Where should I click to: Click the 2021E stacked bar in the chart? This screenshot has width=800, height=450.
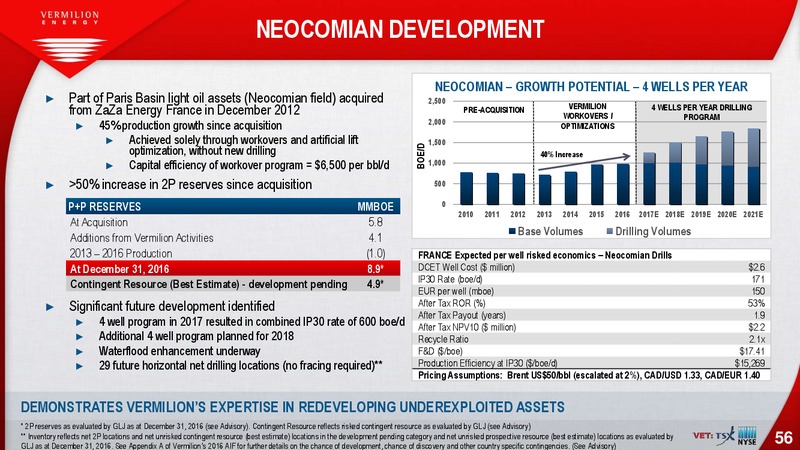point(754,166)
